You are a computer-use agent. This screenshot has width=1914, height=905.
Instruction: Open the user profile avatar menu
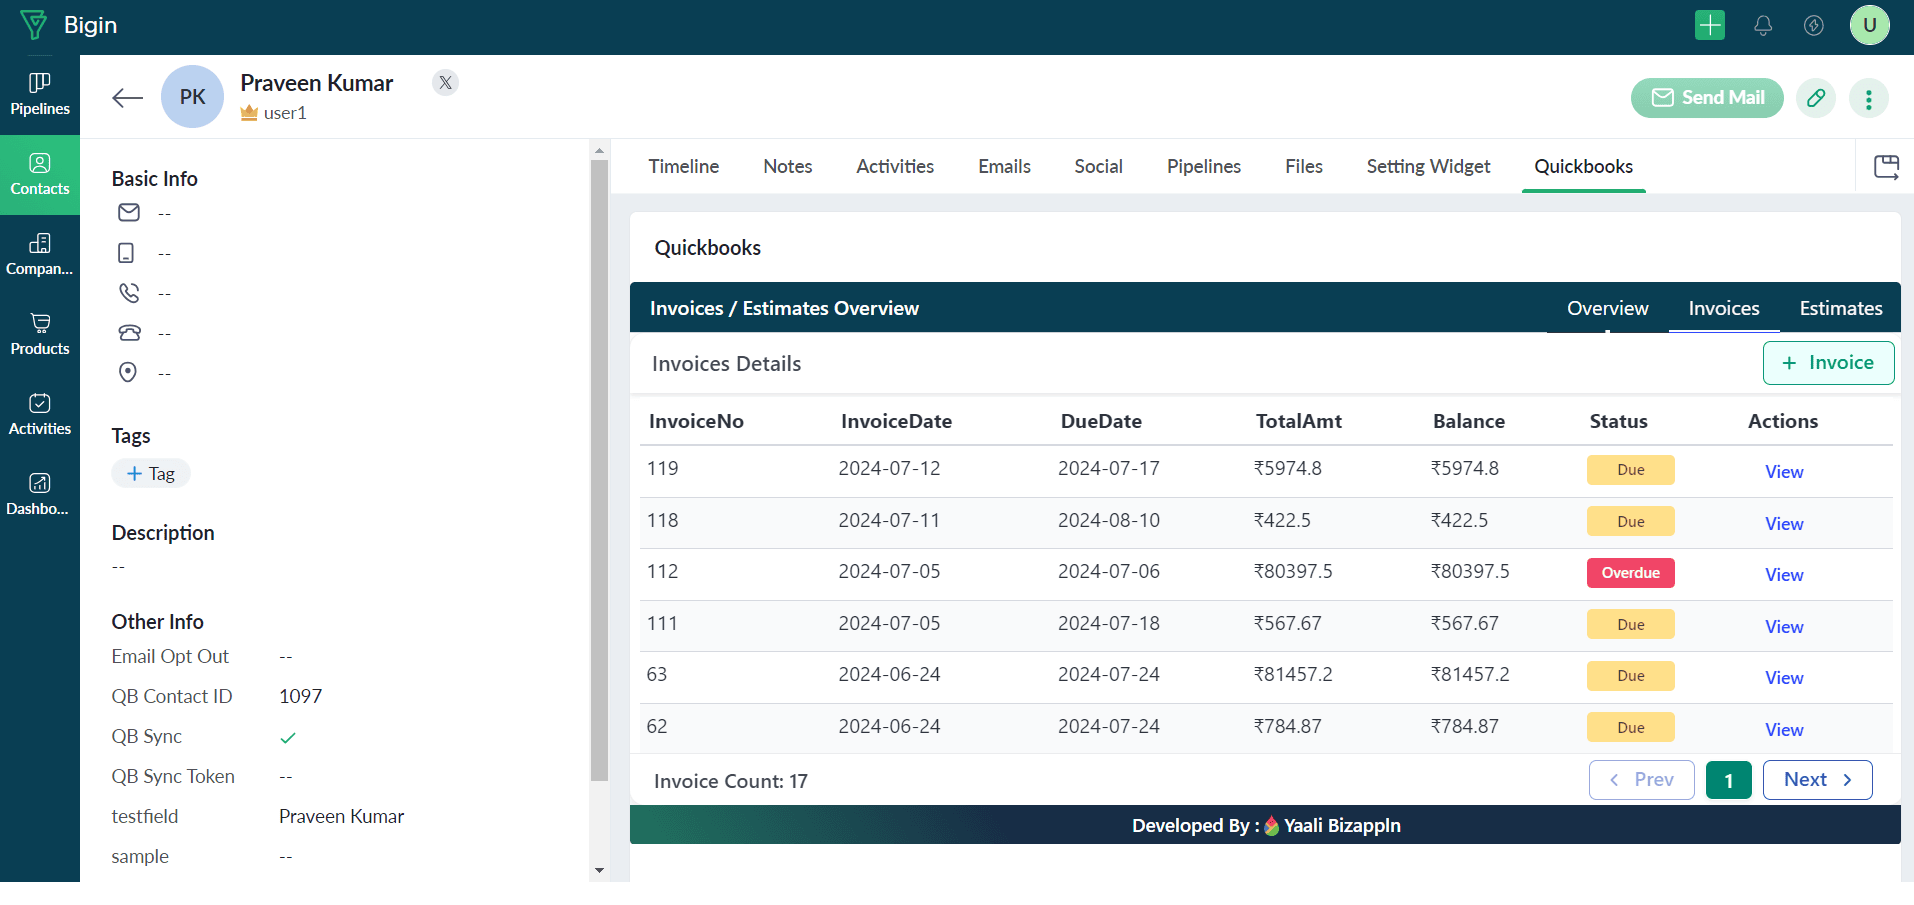coord(1869,25)
